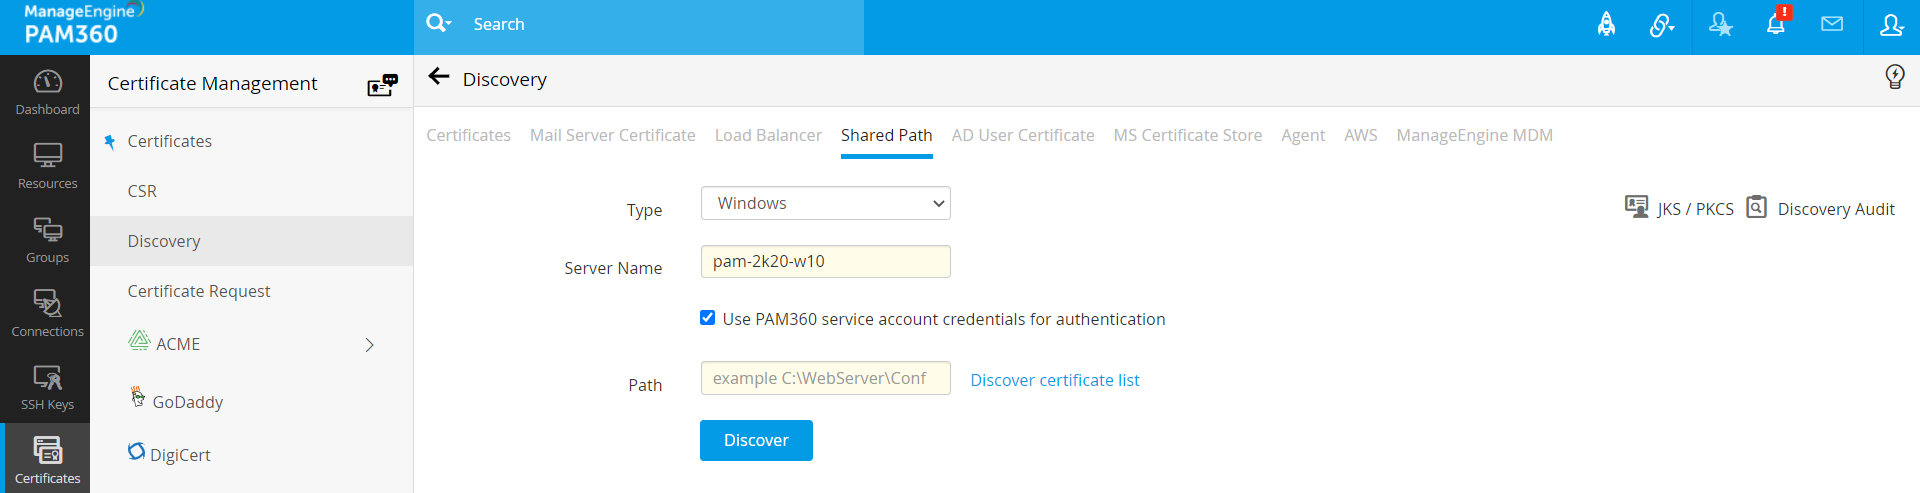The image size is (1920, 493).
Task: Click the DigiCert logo icon
Action: point(137,451)
